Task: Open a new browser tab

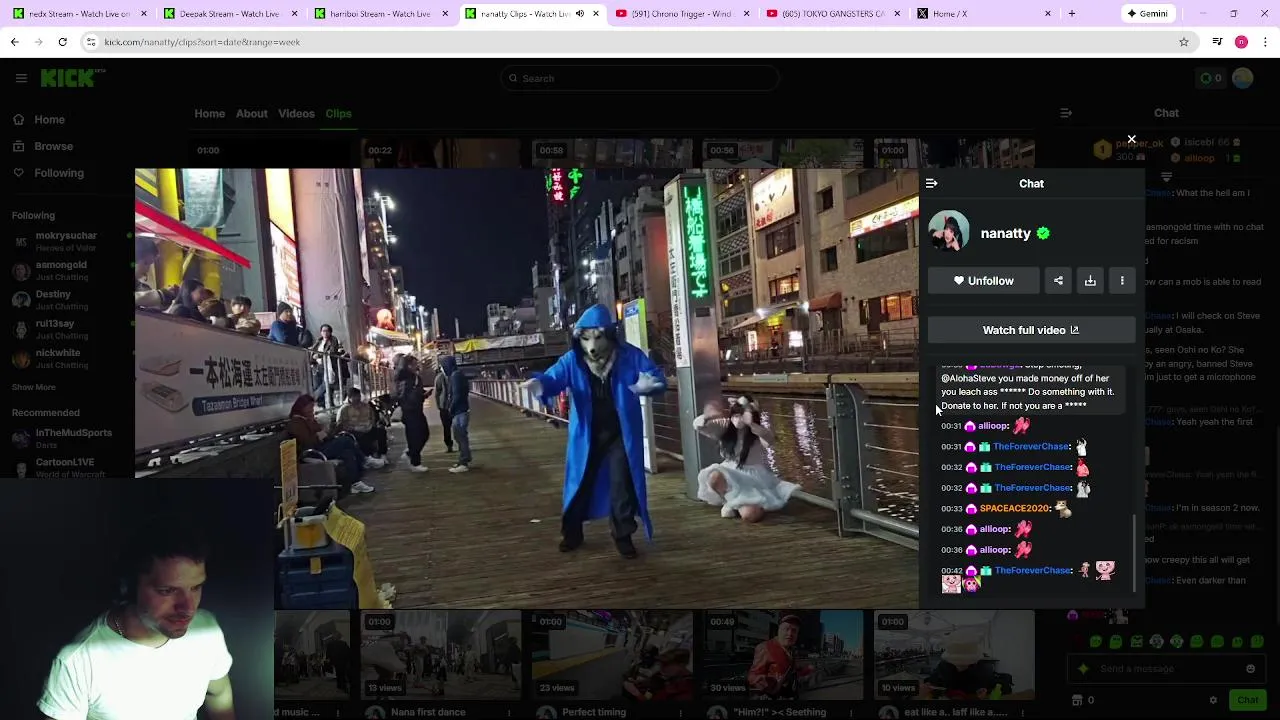Action: point(1071,14)
